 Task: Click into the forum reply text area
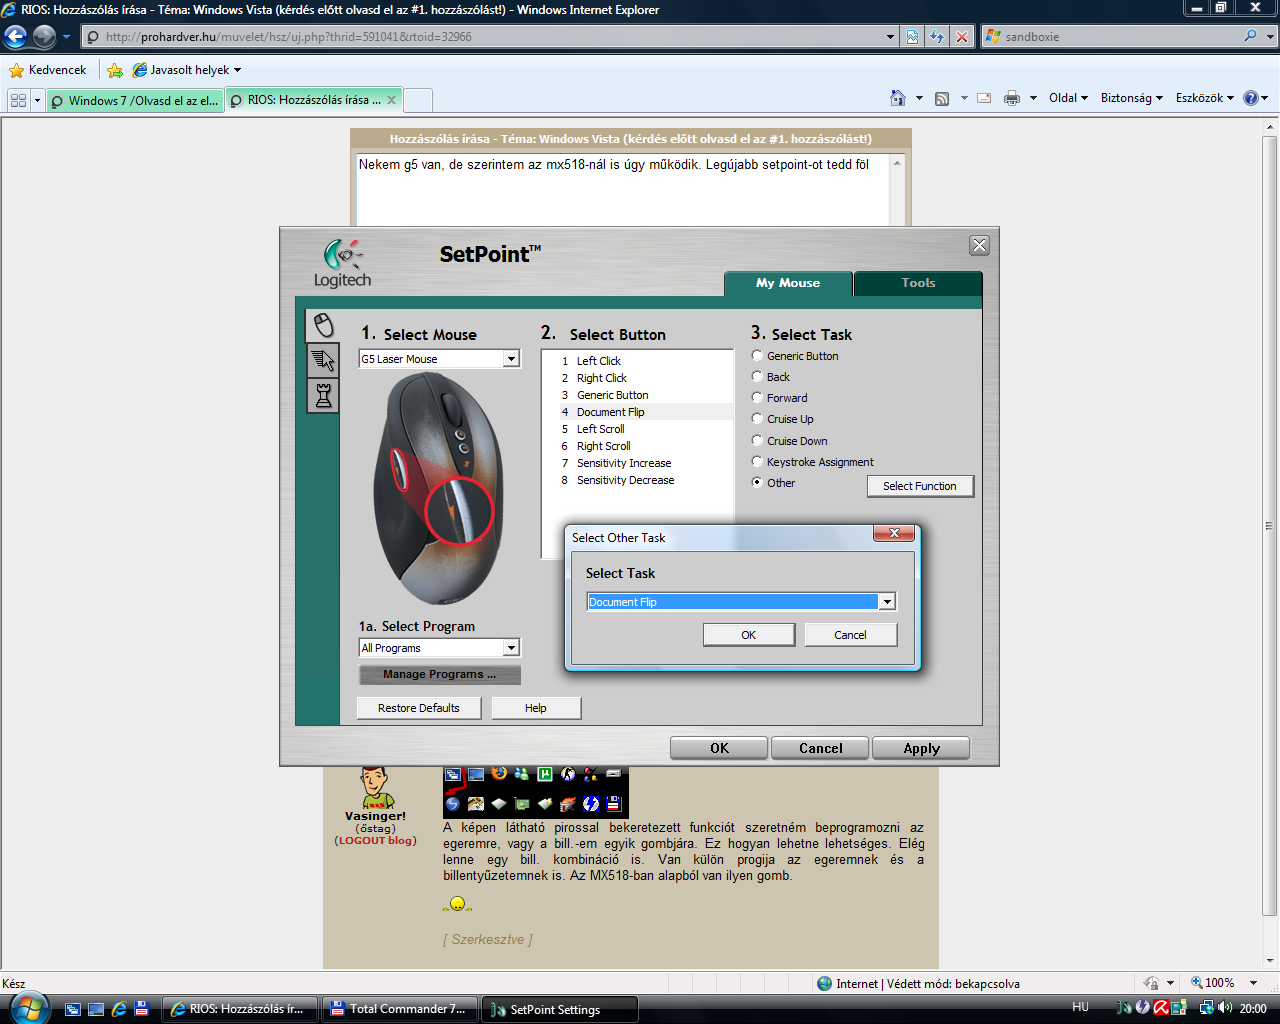(623, 190)
